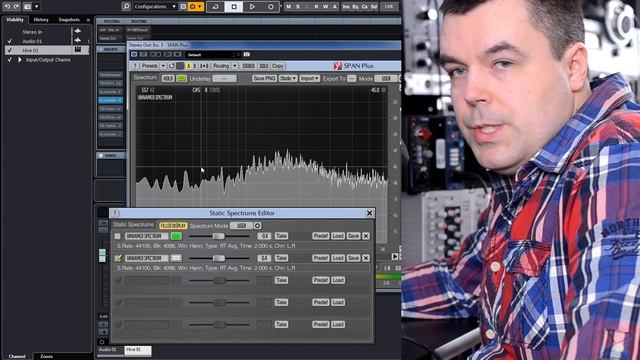Open the dropdown arrow next to Routing
The width and height of the screenshot is (640, 360).
click(x=235, y=66)
